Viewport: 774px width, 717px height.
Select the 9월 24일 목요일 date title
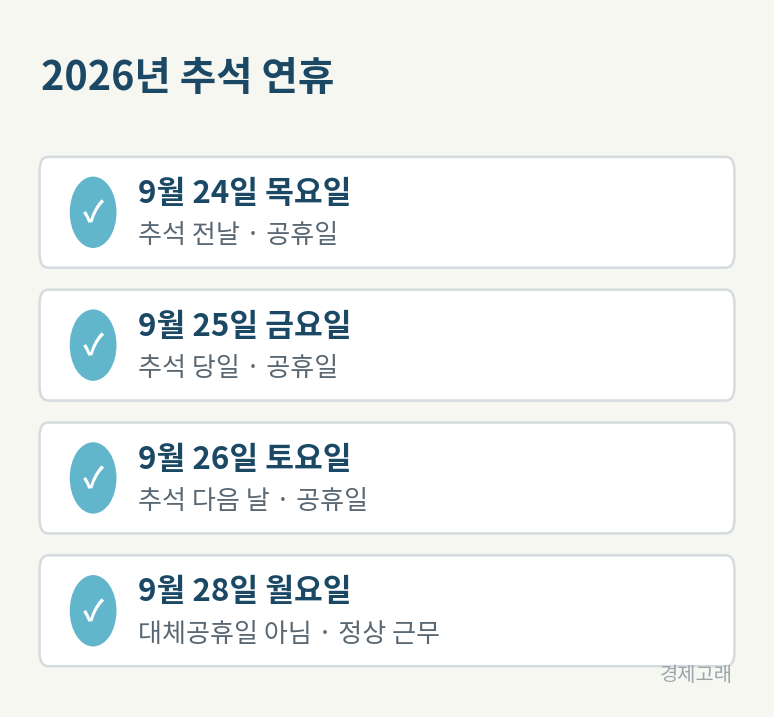[244, 191]
